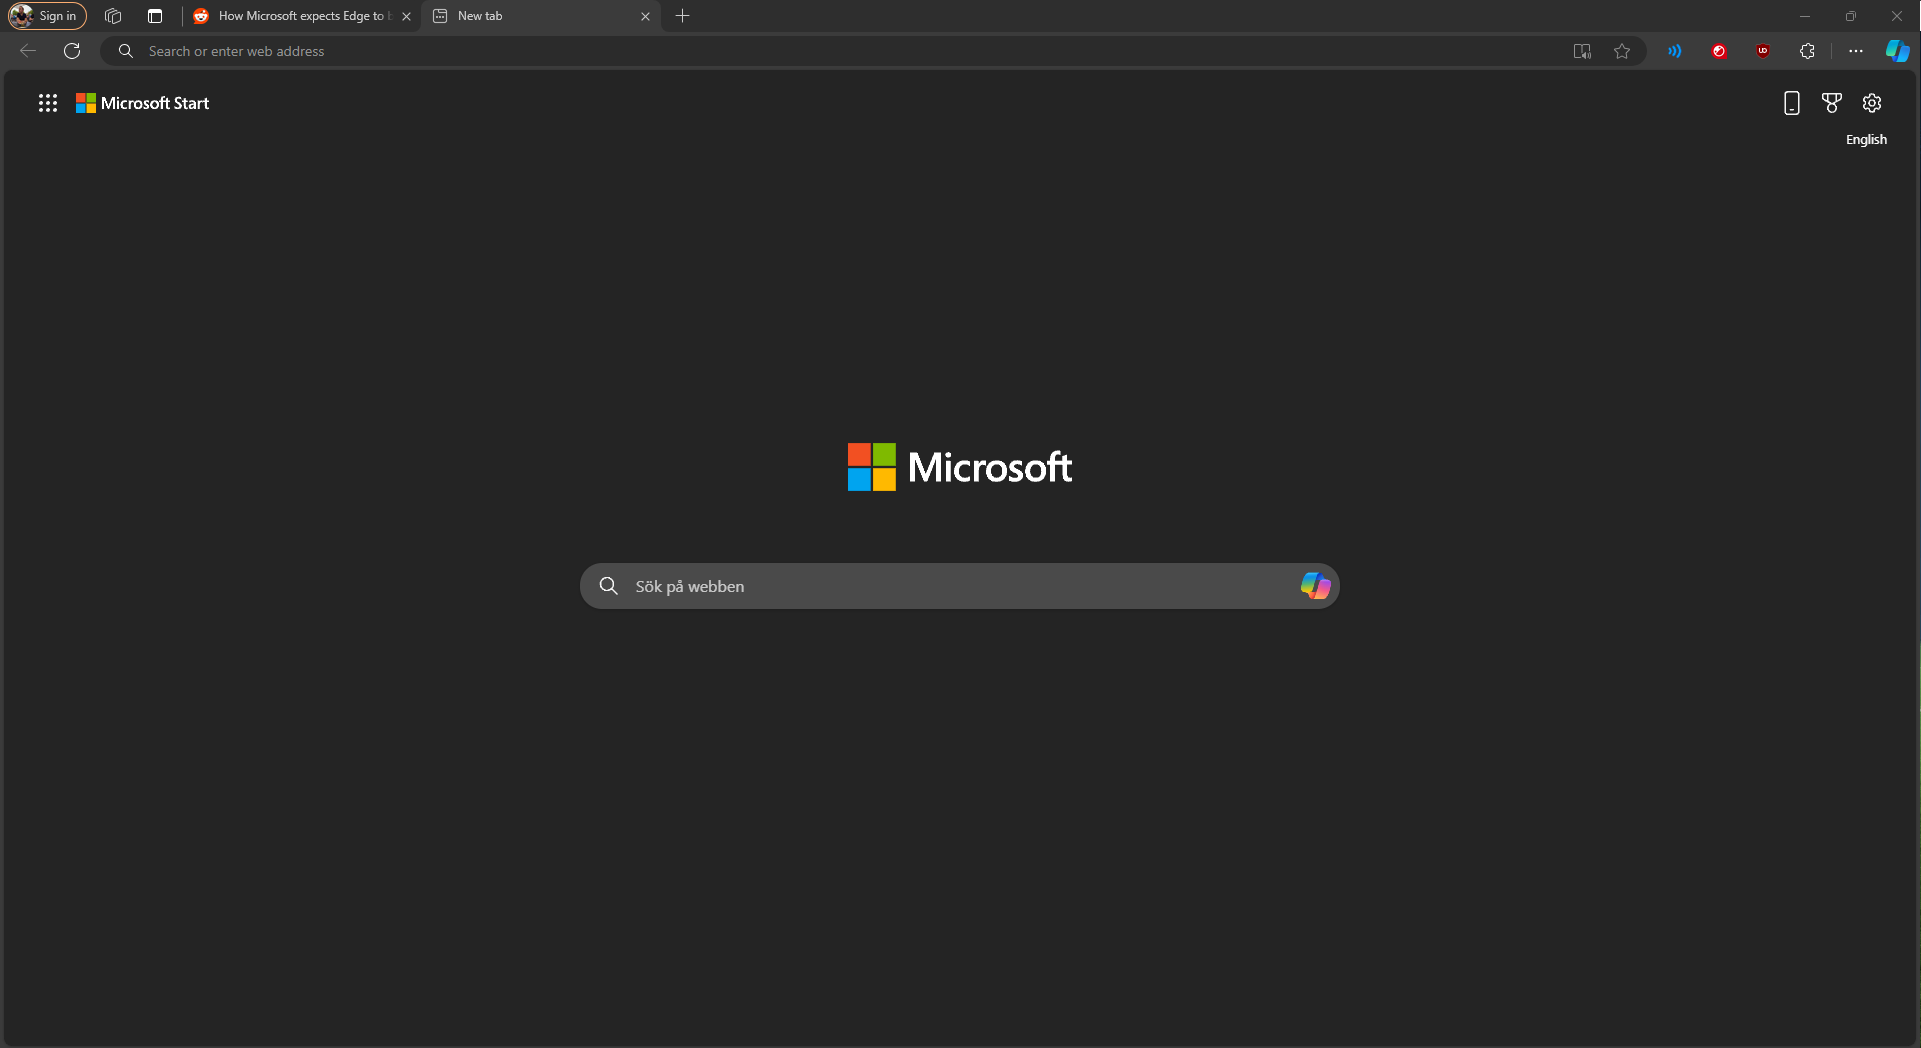Click the Microsoft Start logo link
Viewport: 1921px width, 1048px height.
pos(143,103)
